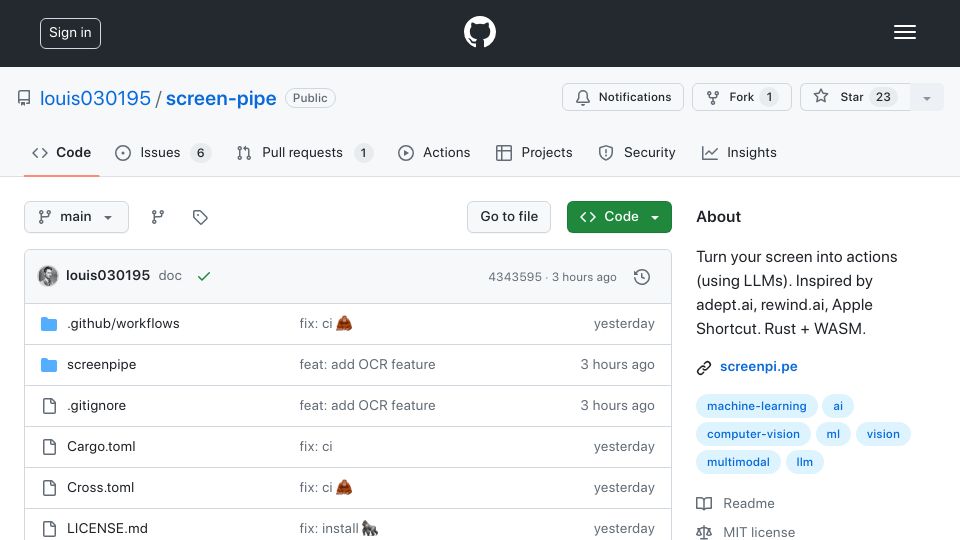Click 'feat: add OCR feature' on screenpipe row
The image size is (960, 540).
pos(367,364)
